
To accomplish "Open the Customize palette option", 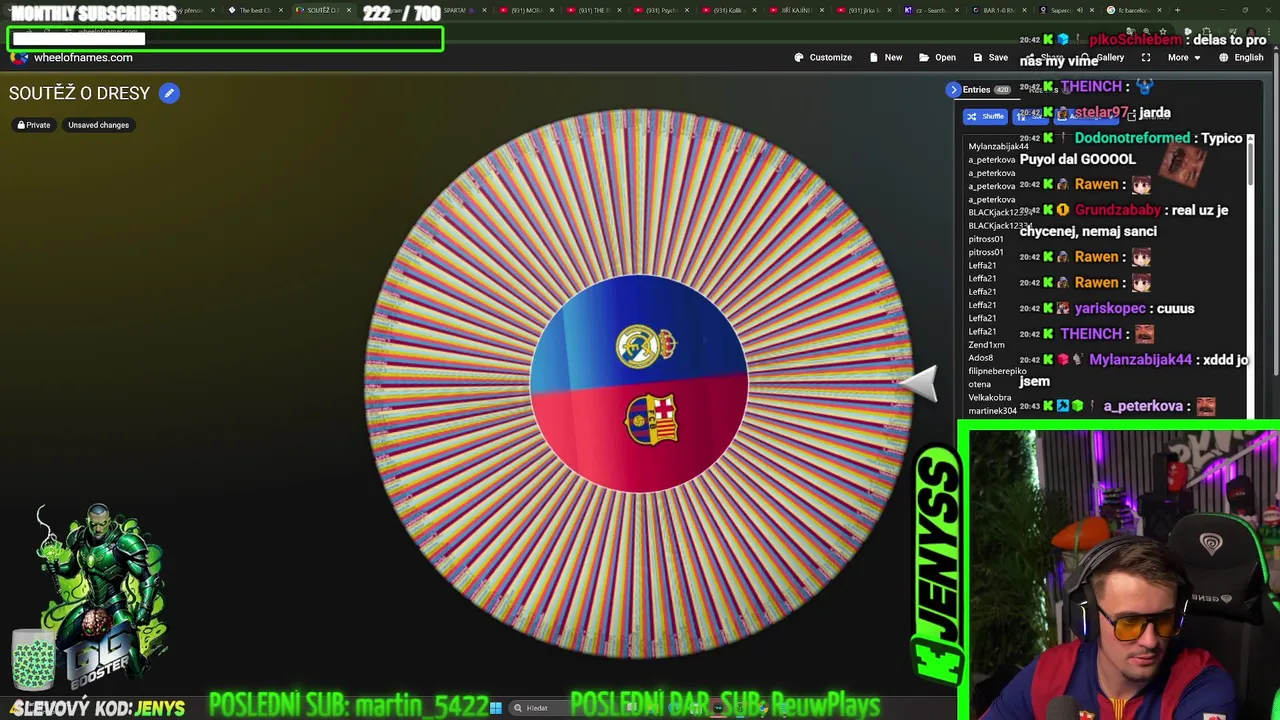I will pos(823,57).
